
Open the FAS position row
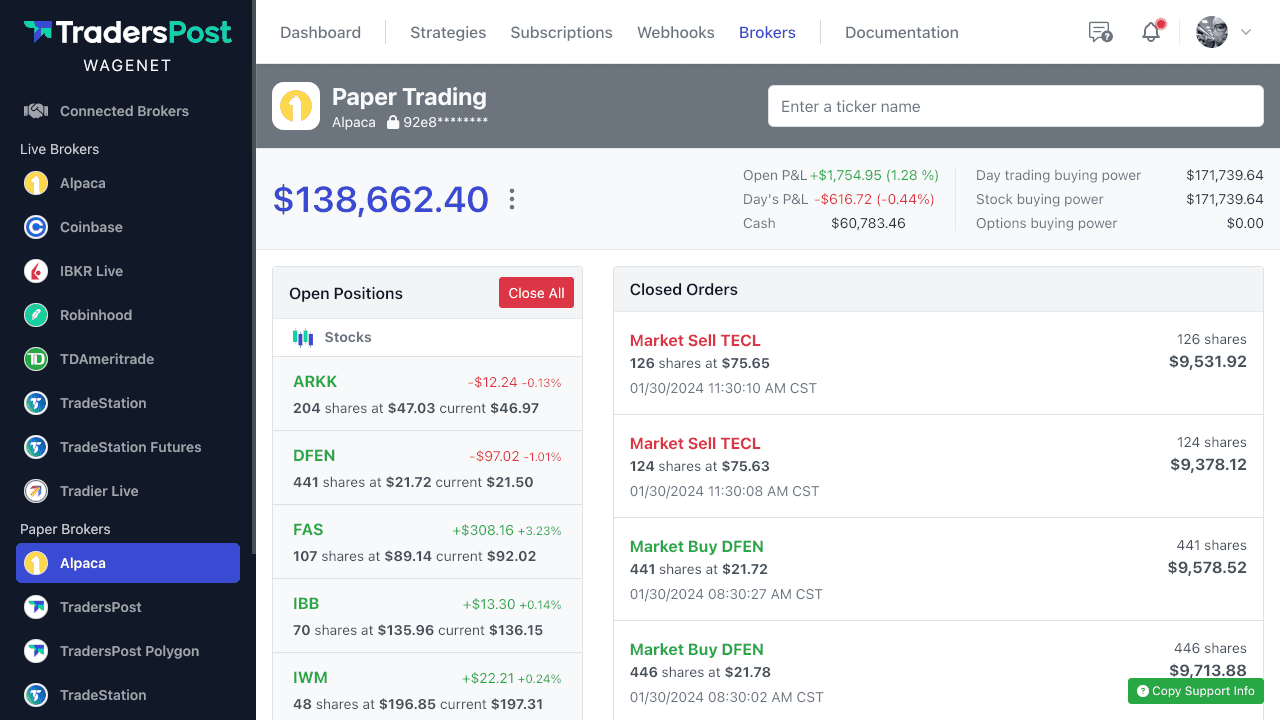coord(427,542)
